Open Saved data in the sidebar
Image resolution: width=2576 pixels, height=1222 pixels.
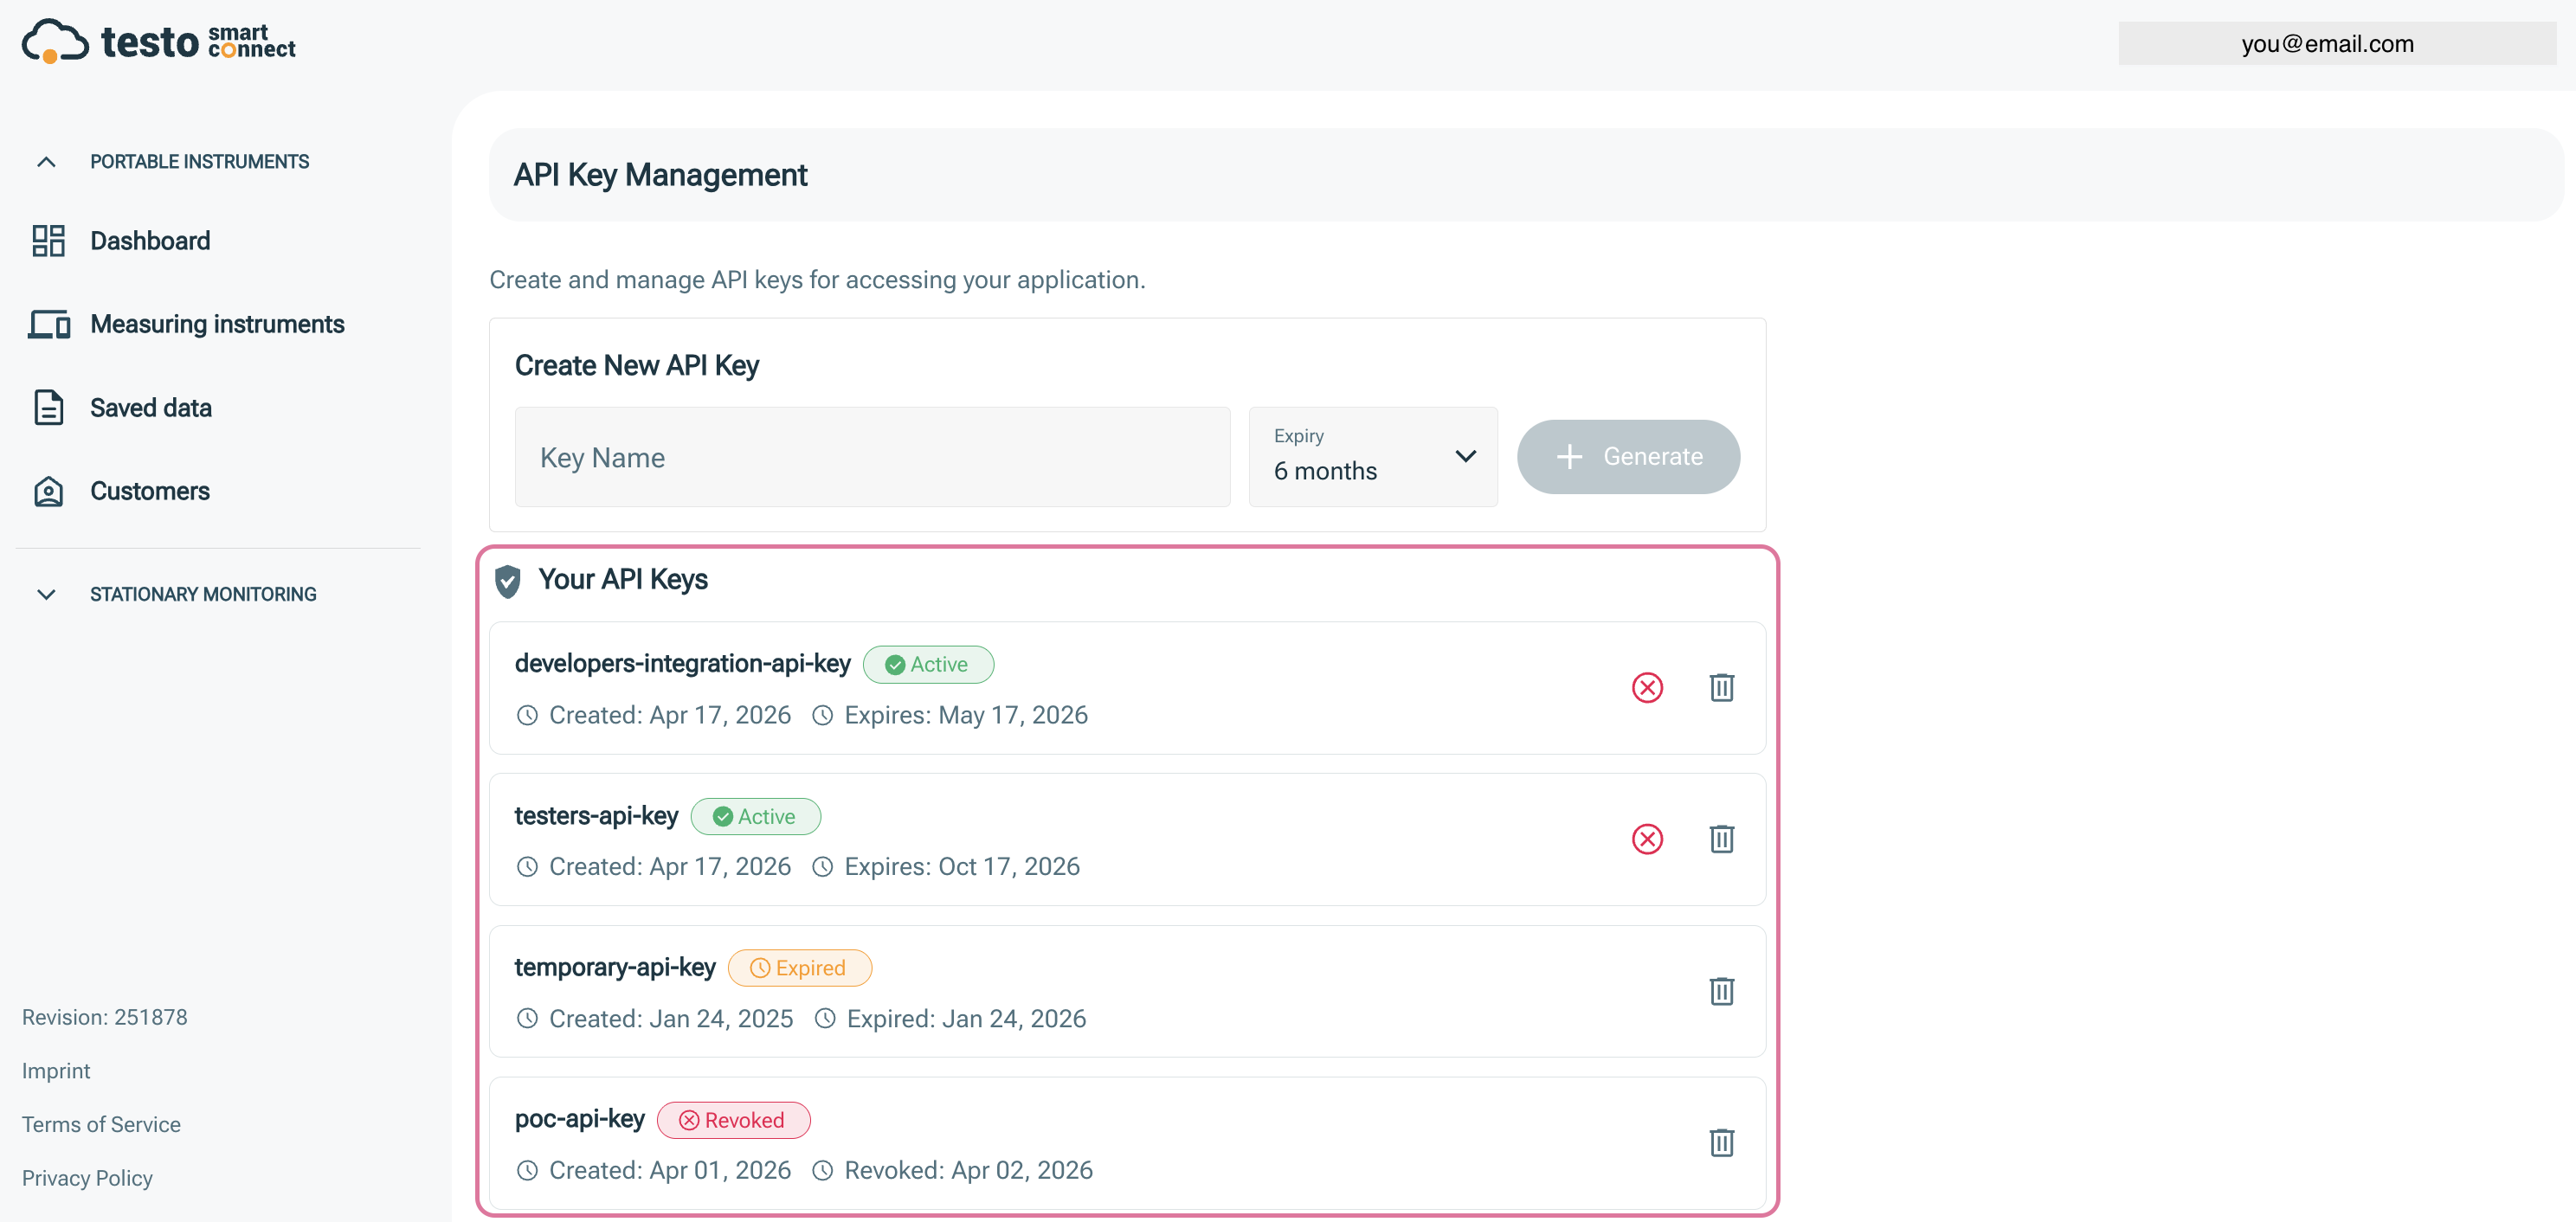pyautogui.click(x=150, y=408)
